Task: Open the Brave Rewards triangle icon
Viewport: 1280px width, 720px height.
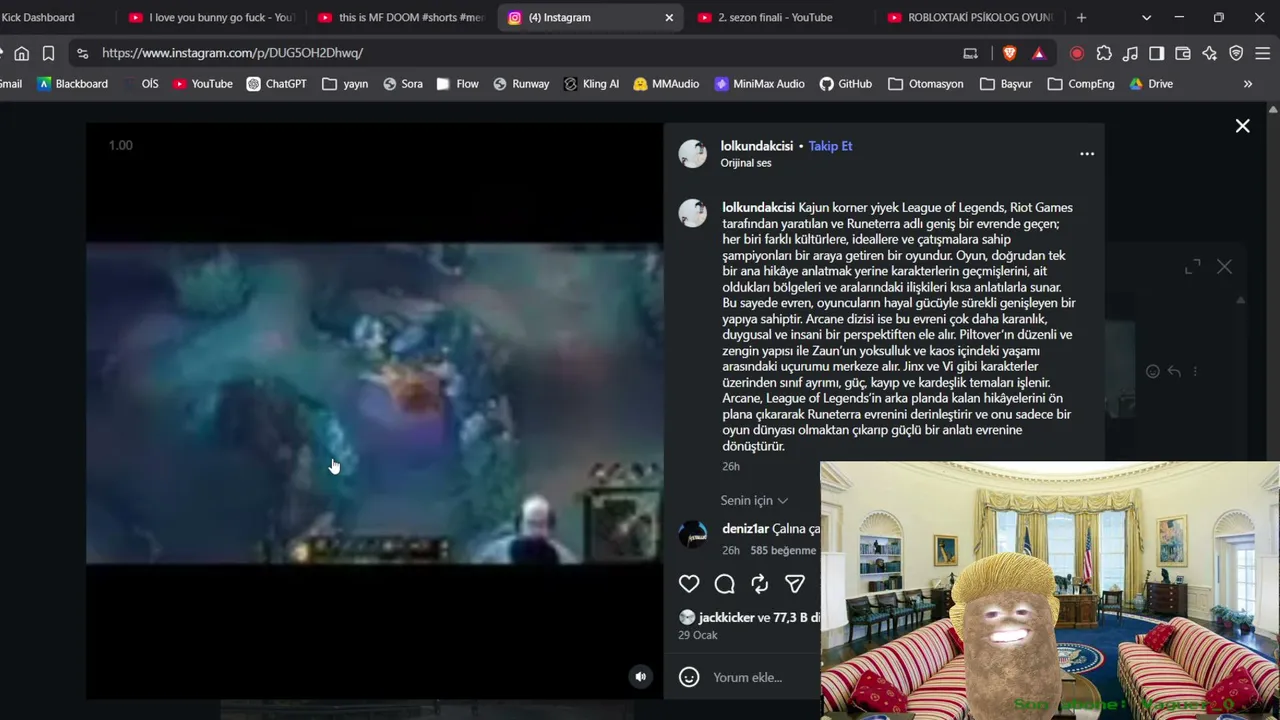Action: (x=1040, y=53)
